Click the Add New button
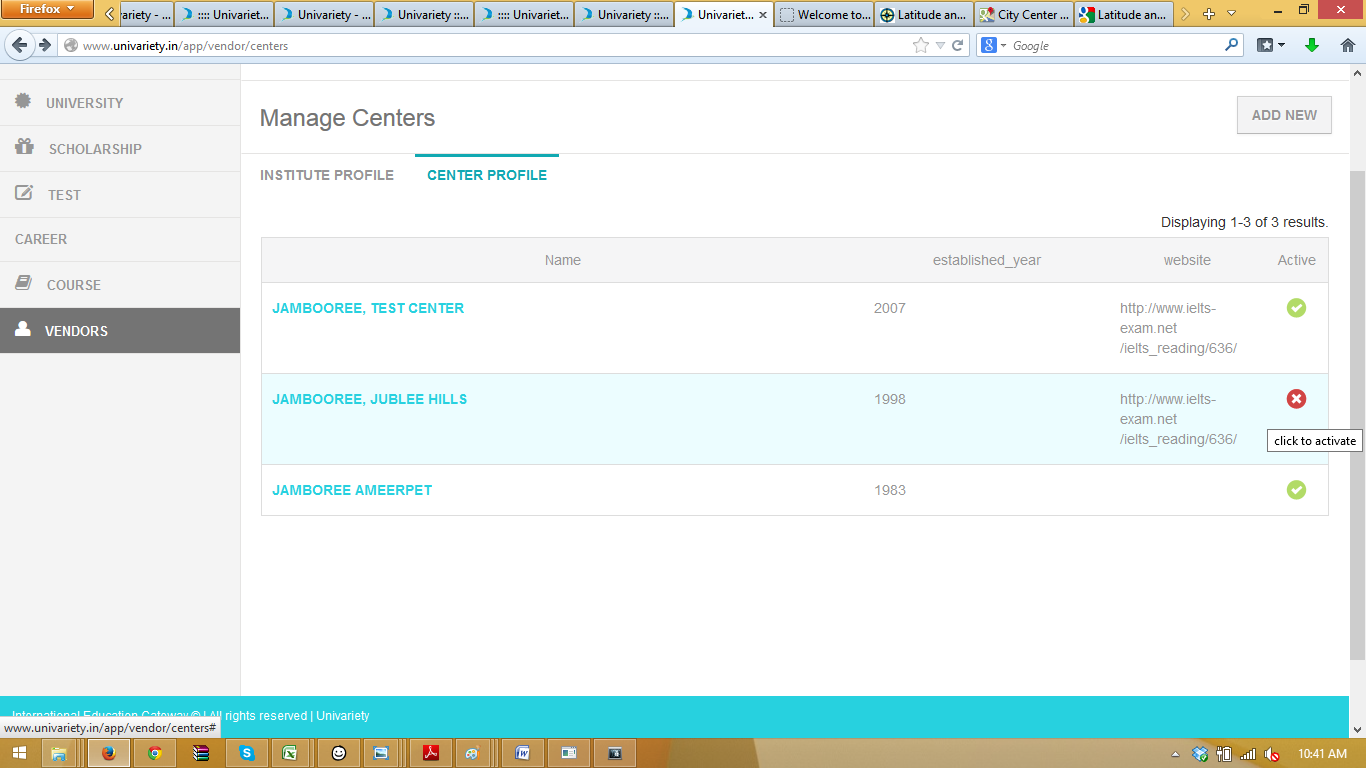Screen dimensions: 1366x768 [x=1284, y=115]
